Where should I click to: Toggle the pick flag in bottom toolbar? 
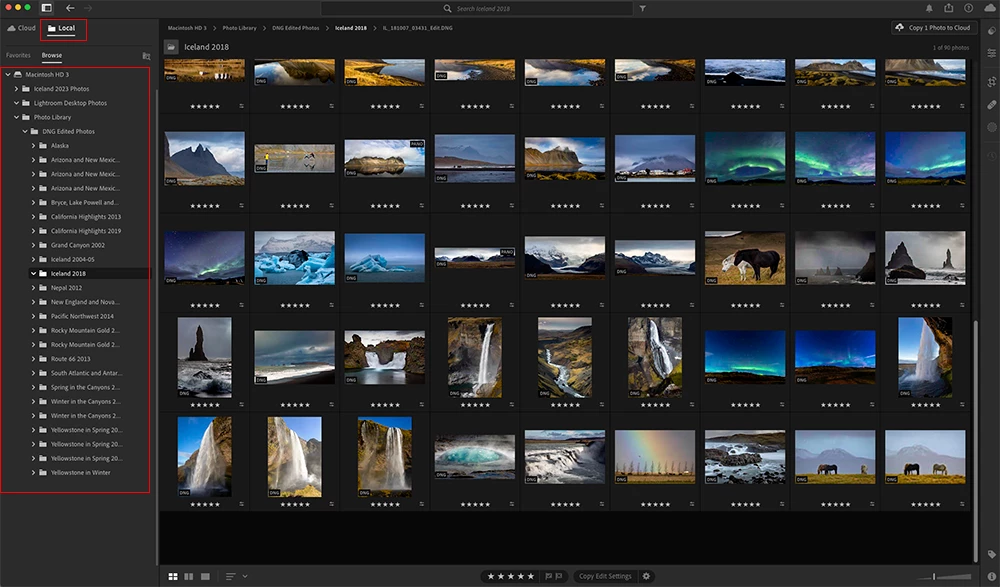pyautogui.click(x=548, y=576)
